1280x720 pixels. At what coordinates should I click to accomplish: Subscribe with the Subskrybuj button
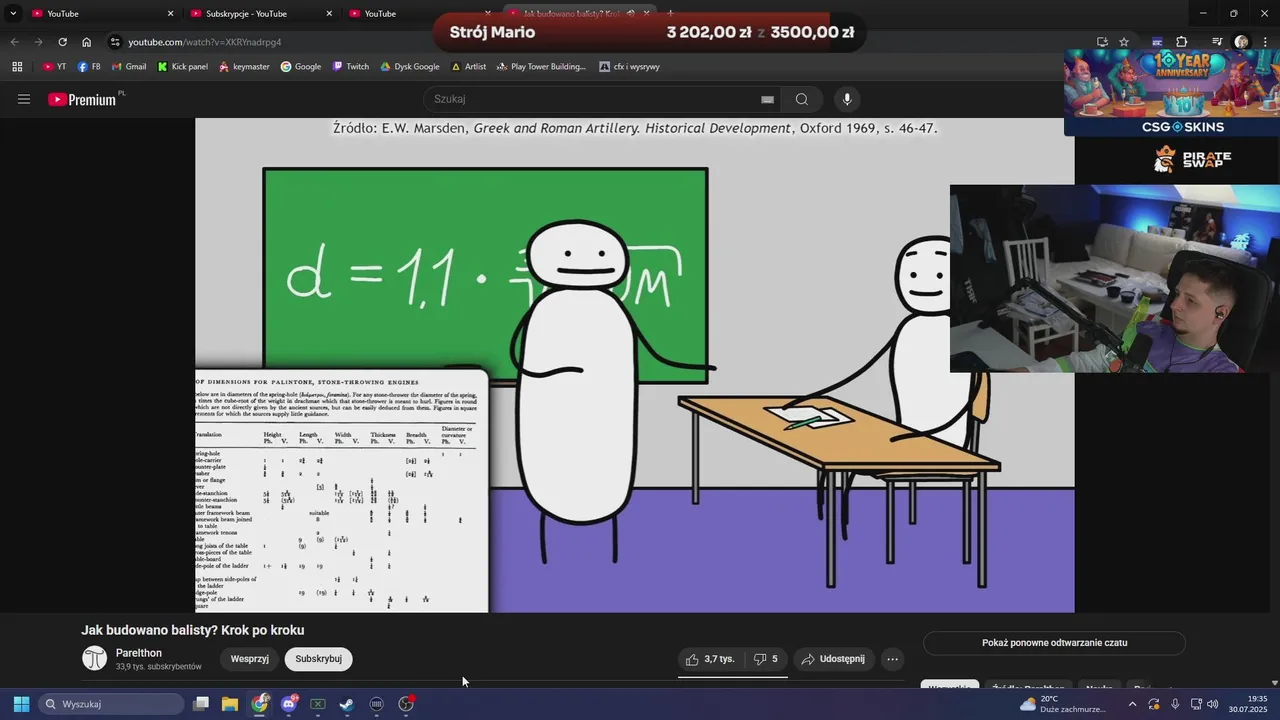click(319, 659)
